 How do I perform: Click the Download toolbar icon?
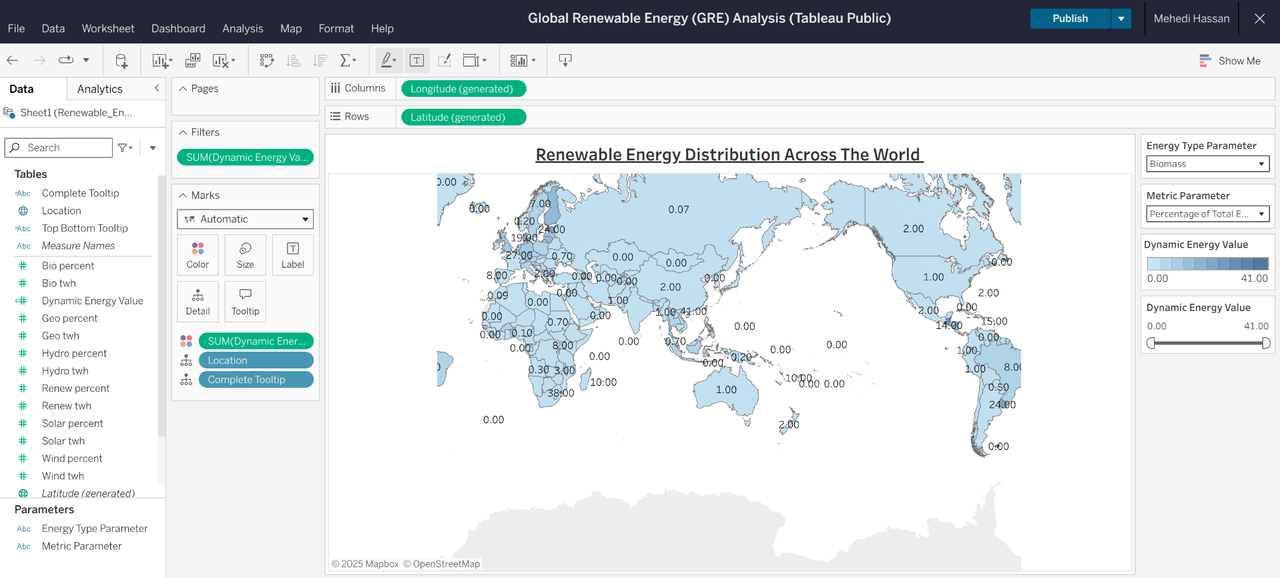(x=565, y=61)
